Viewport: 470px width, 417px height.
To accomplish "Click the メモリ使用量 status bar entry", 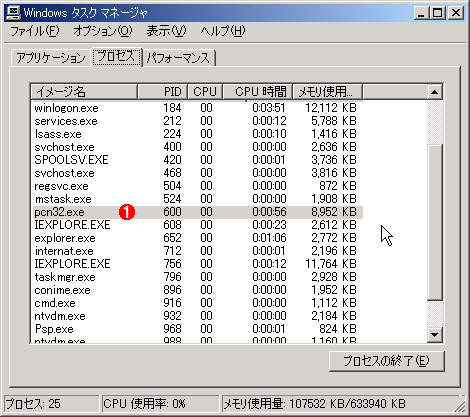I will click(x=340, y=404).
